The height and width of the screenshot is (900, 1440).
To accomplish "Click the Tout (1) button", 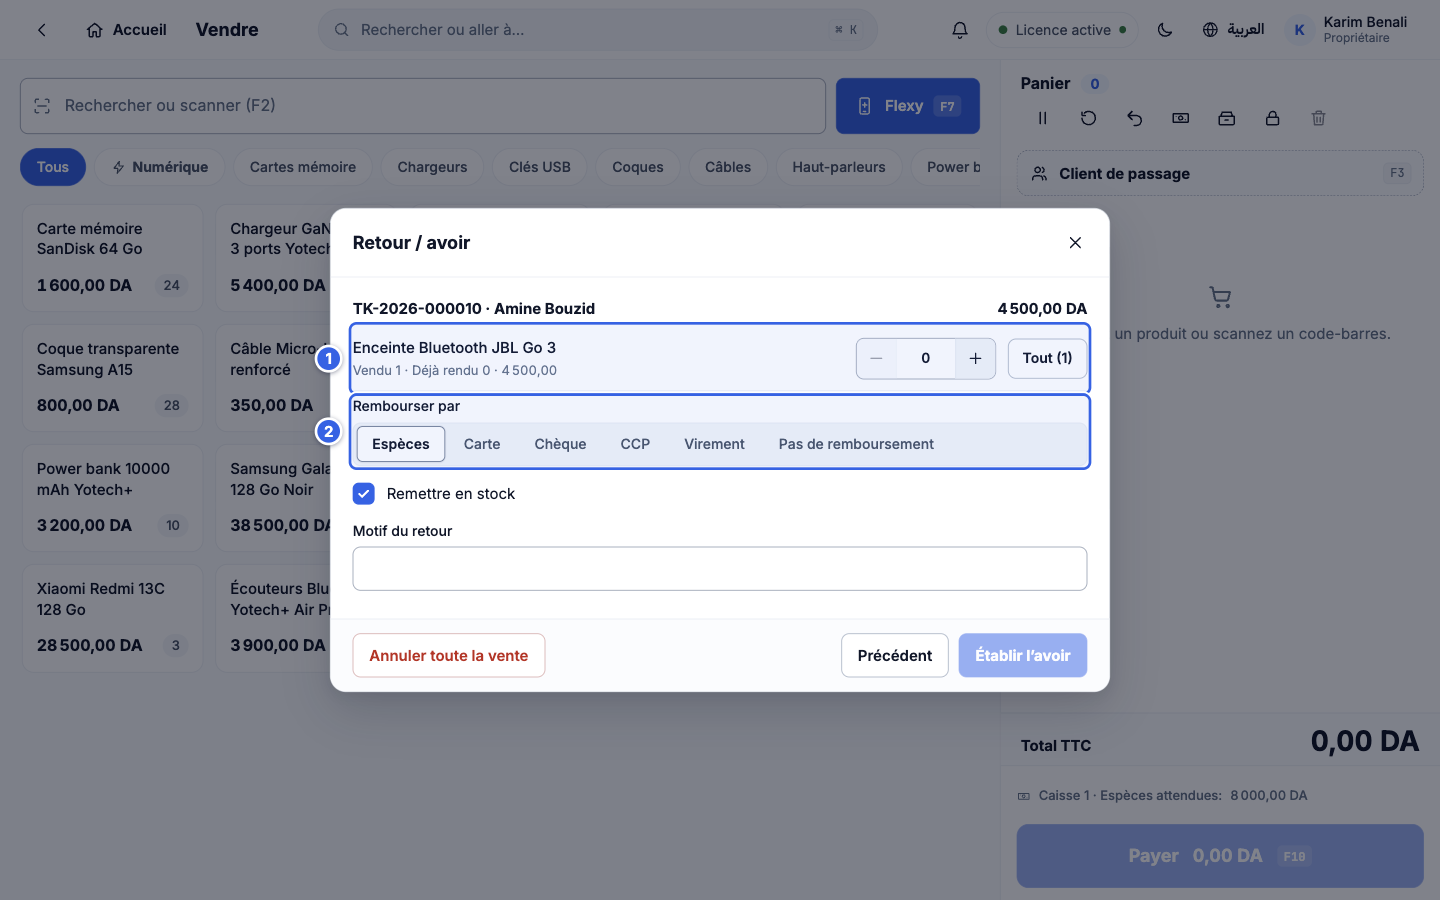I will coord(1047,358).
